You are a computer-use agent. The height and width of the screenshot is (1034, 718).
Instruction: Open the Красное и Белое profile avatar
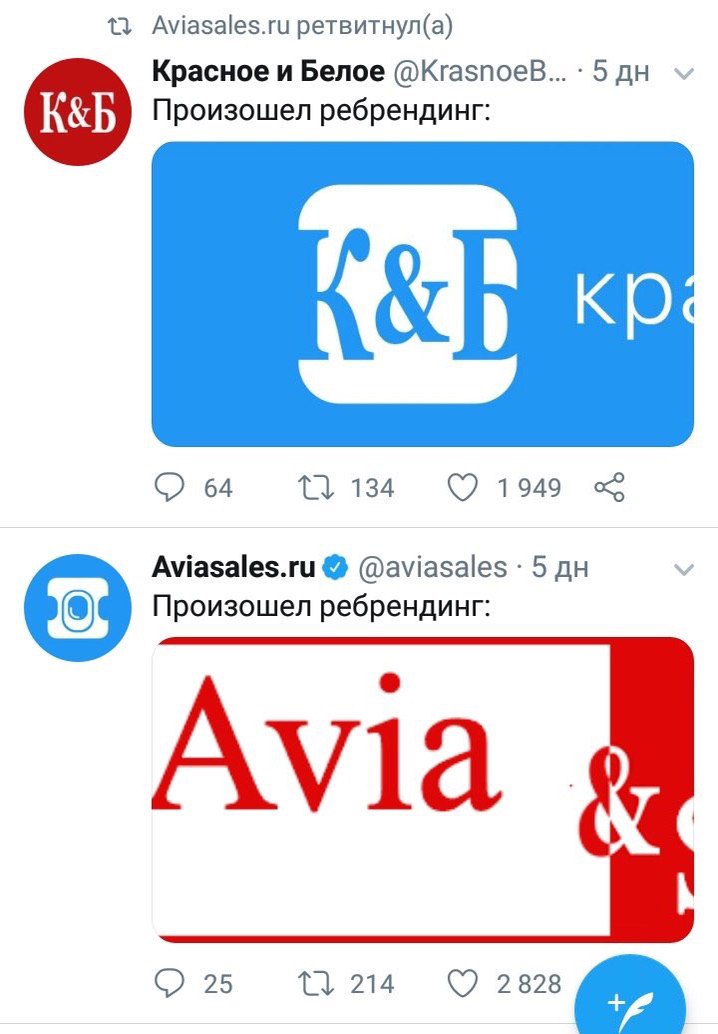pyautogui.click(x=78, y=111)
